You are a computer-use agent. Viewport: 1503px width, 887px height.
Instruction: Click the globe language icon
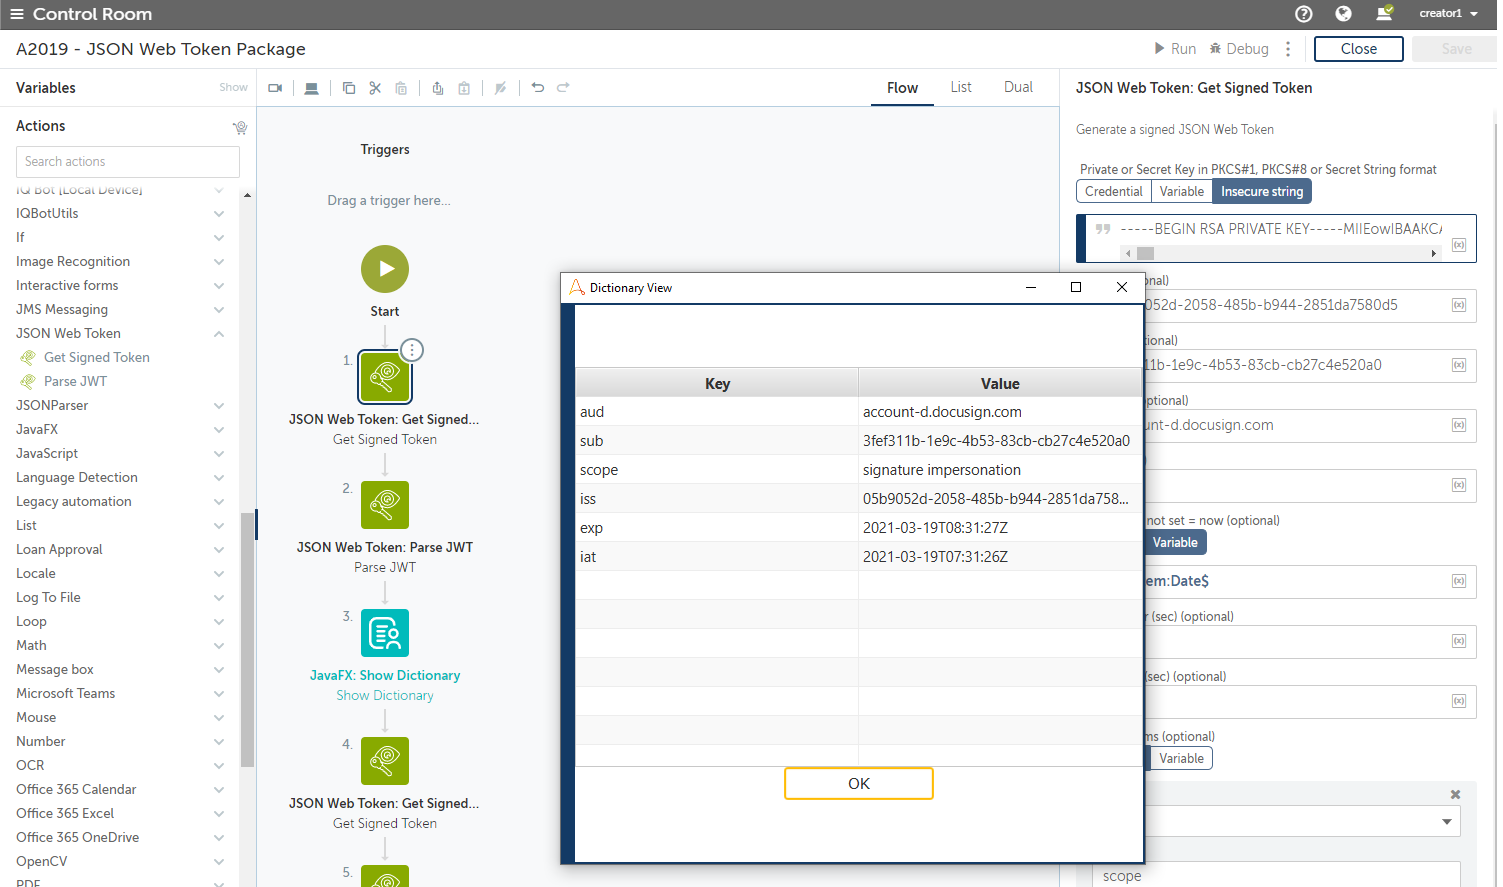[x=1343, y=14]
